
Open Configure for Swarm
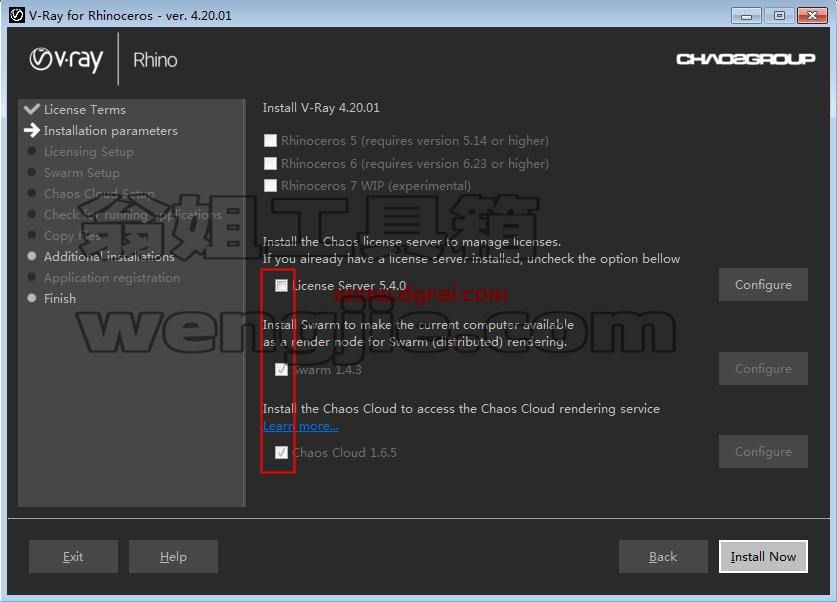pos(763,368)
